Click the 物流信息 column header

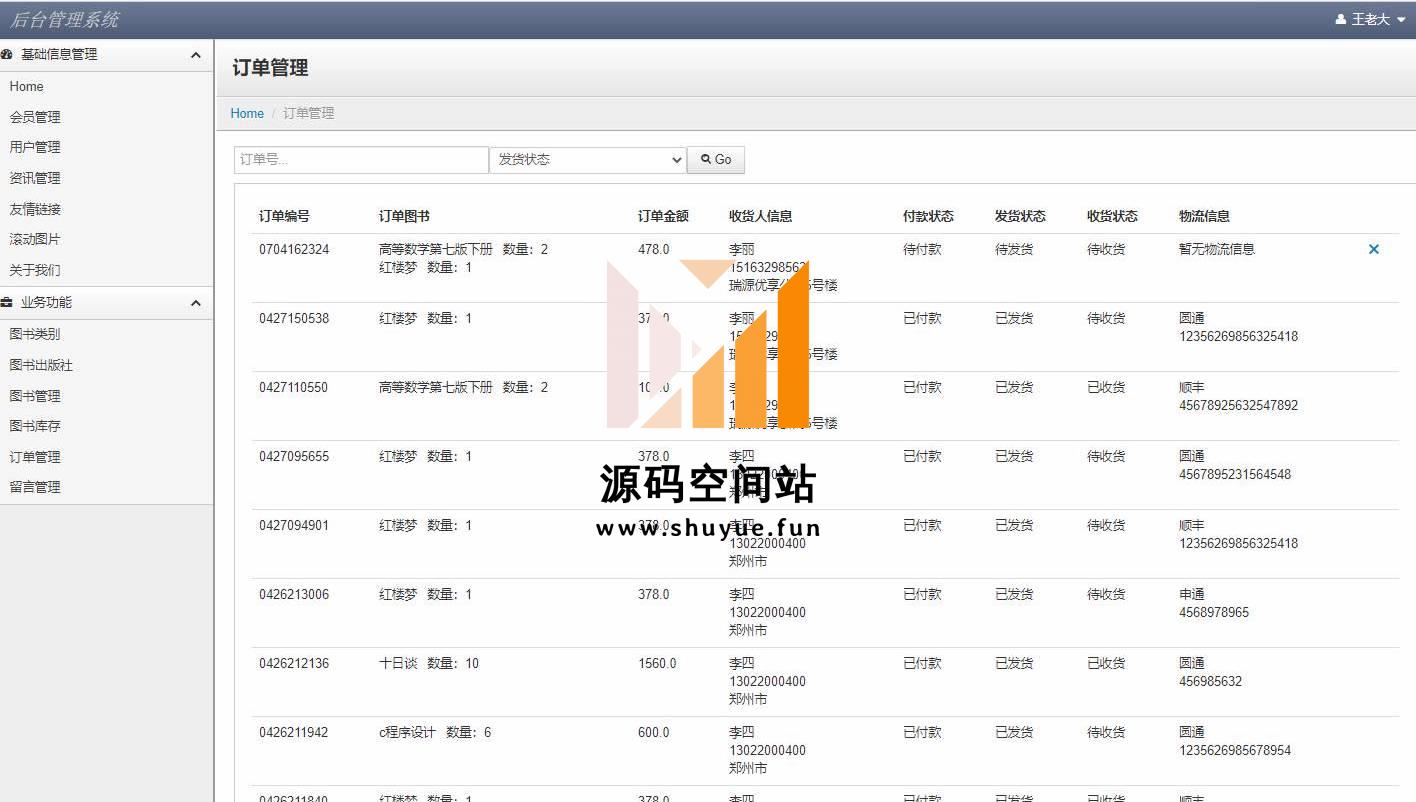tap(1204, 216)
